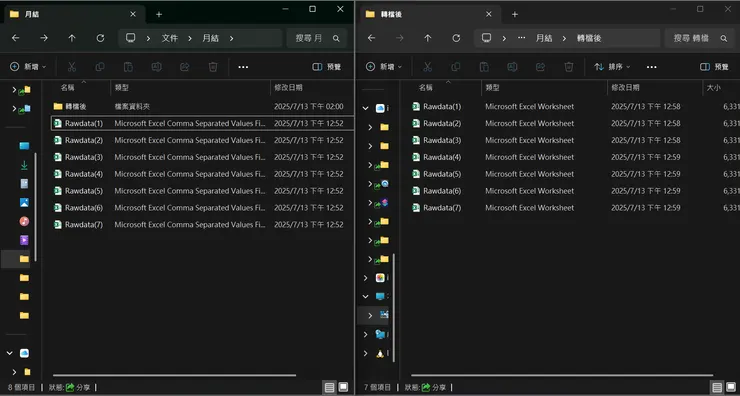Open 排序 sort dropdown in right window

pyautogui.click(x=612, y=67)
